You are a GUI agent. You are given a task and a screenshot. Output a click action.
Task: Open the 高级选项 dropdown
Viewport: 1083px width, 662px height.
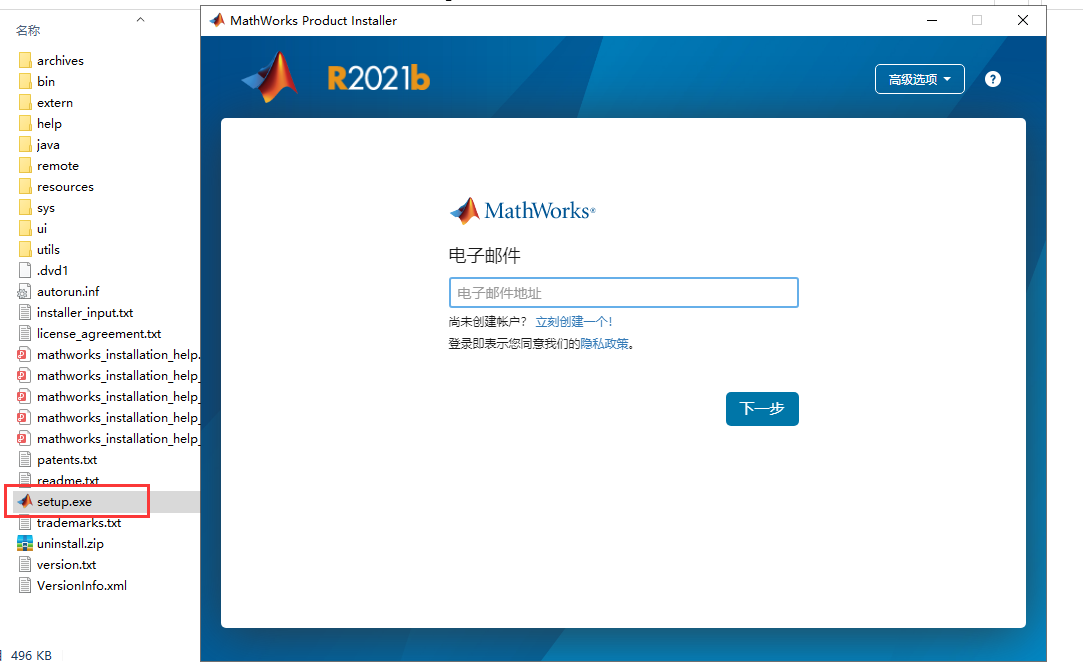click(x=919, y=78)
